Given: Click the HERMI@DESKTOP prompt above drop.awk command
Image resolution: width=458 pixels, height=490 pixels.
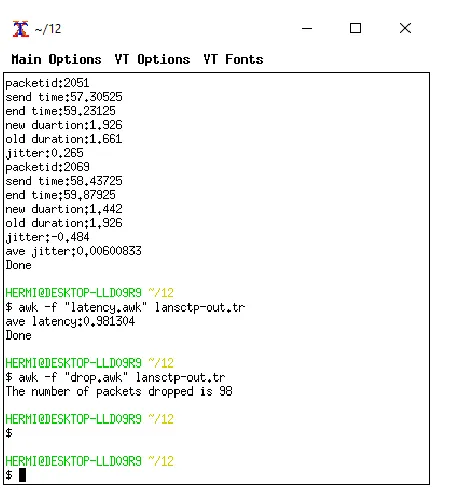Looking at the screenshot, I should pos(90,363).
